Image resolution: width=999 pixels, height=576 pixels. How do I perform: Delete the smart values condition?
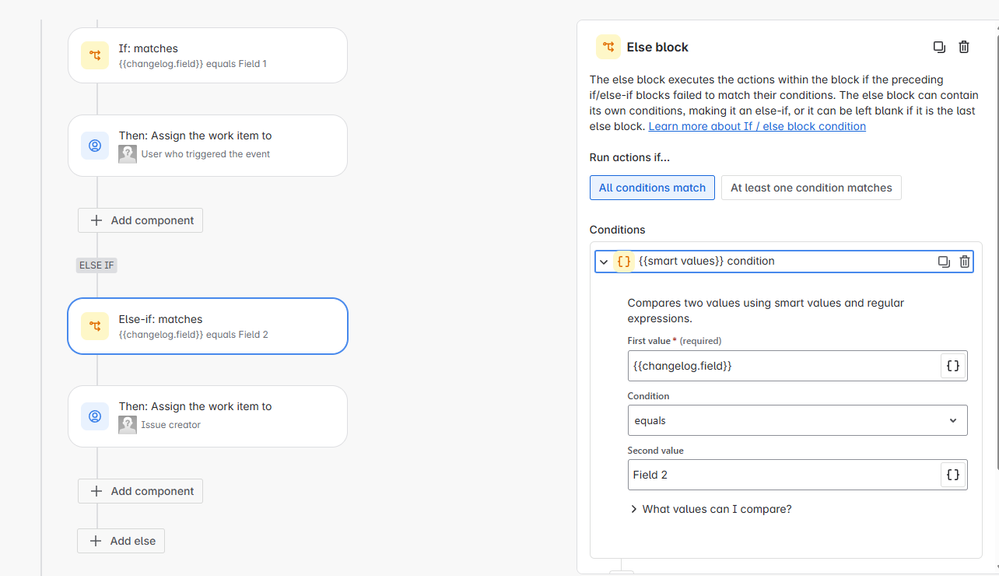point(965,262)
